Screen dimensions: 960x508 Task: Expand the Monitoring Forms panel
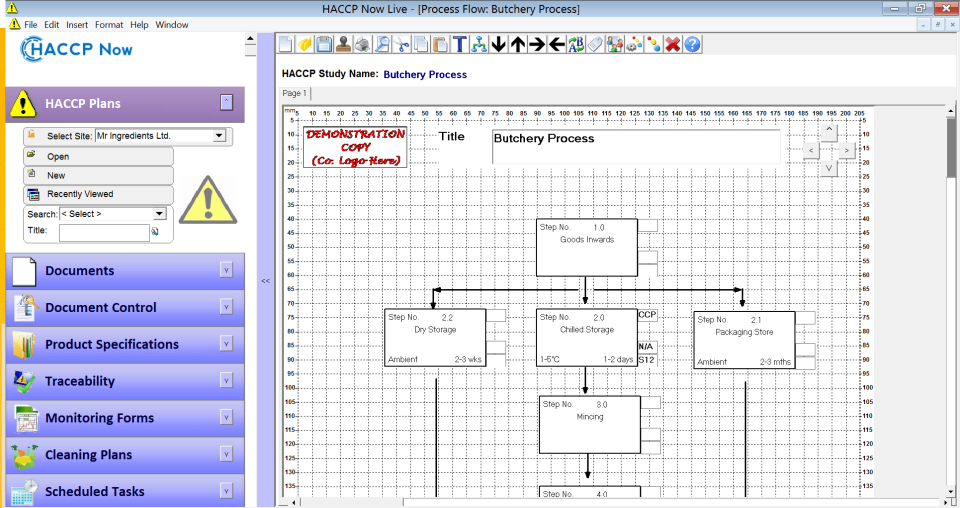click(227, 417)
